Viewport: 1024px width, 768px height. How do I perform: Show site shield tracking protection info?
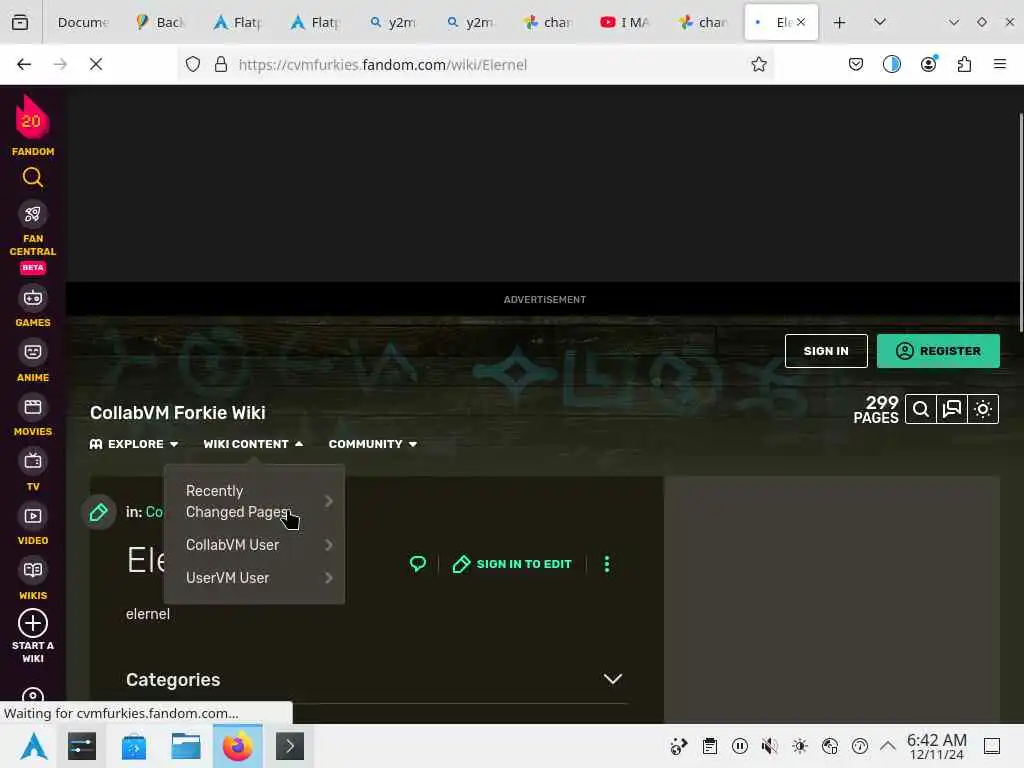[193, 64]
